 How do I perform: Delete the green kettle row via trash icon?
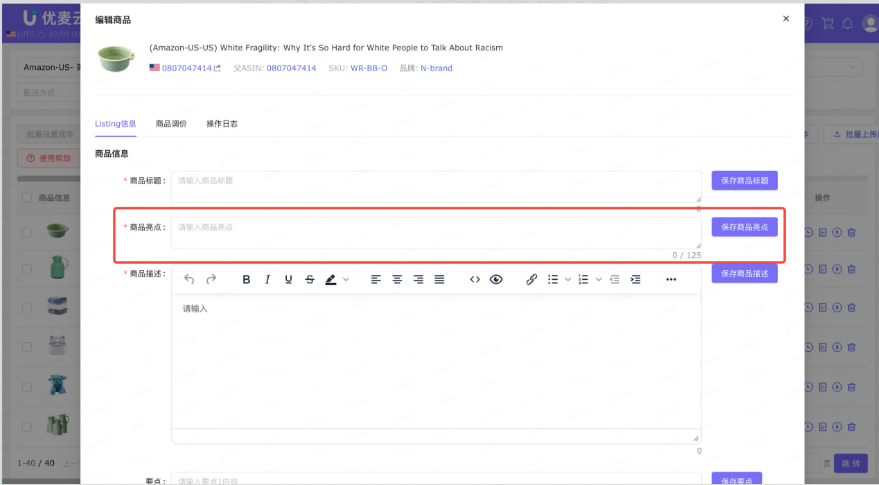pos(852,269)
